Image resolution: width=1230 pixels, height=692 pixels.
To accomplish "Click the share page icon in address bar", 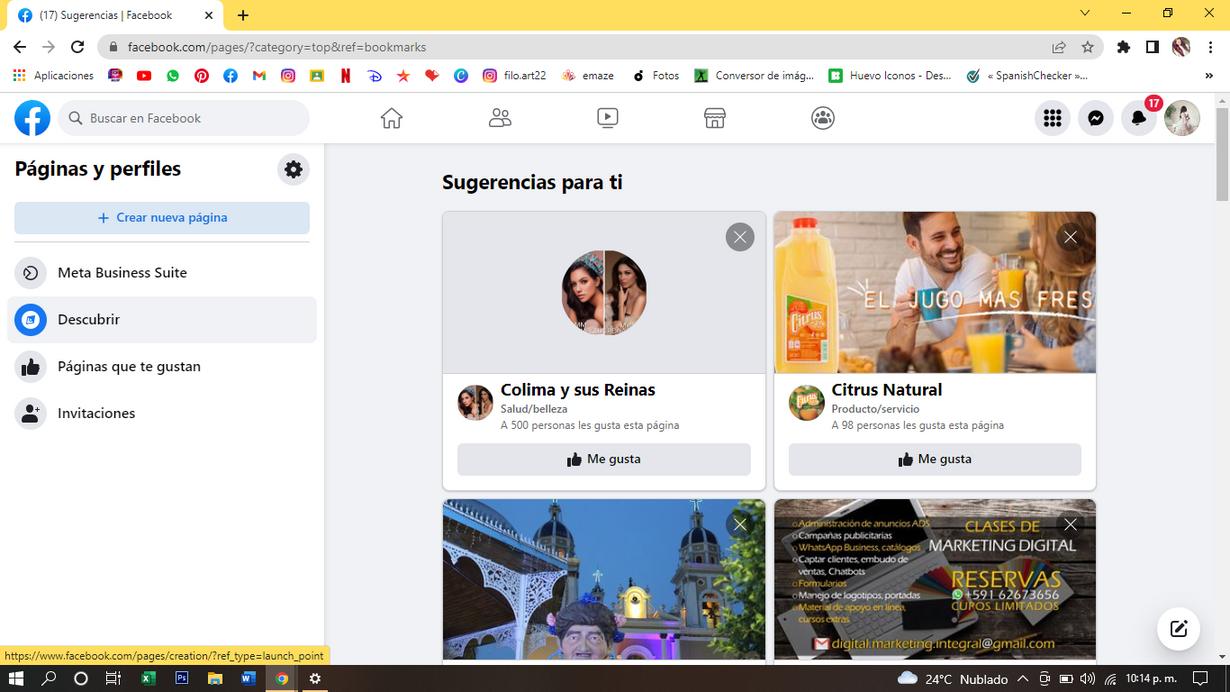I will 1059,47.
